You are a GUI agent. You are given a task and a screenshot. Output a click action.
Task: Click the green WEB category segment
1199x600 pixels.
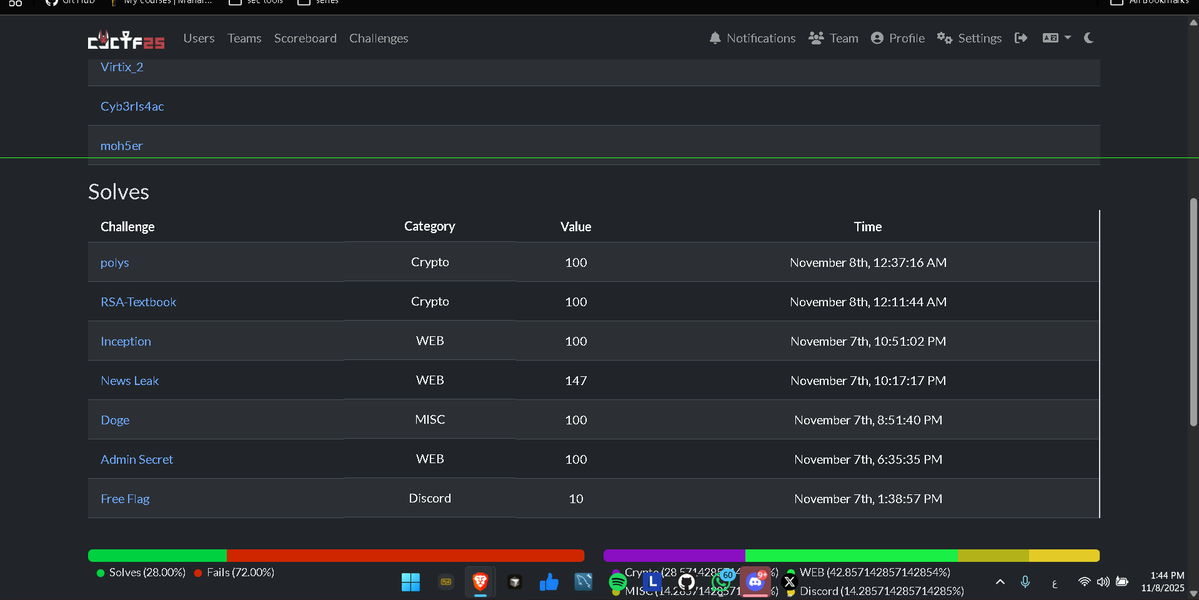click(852, 556)
